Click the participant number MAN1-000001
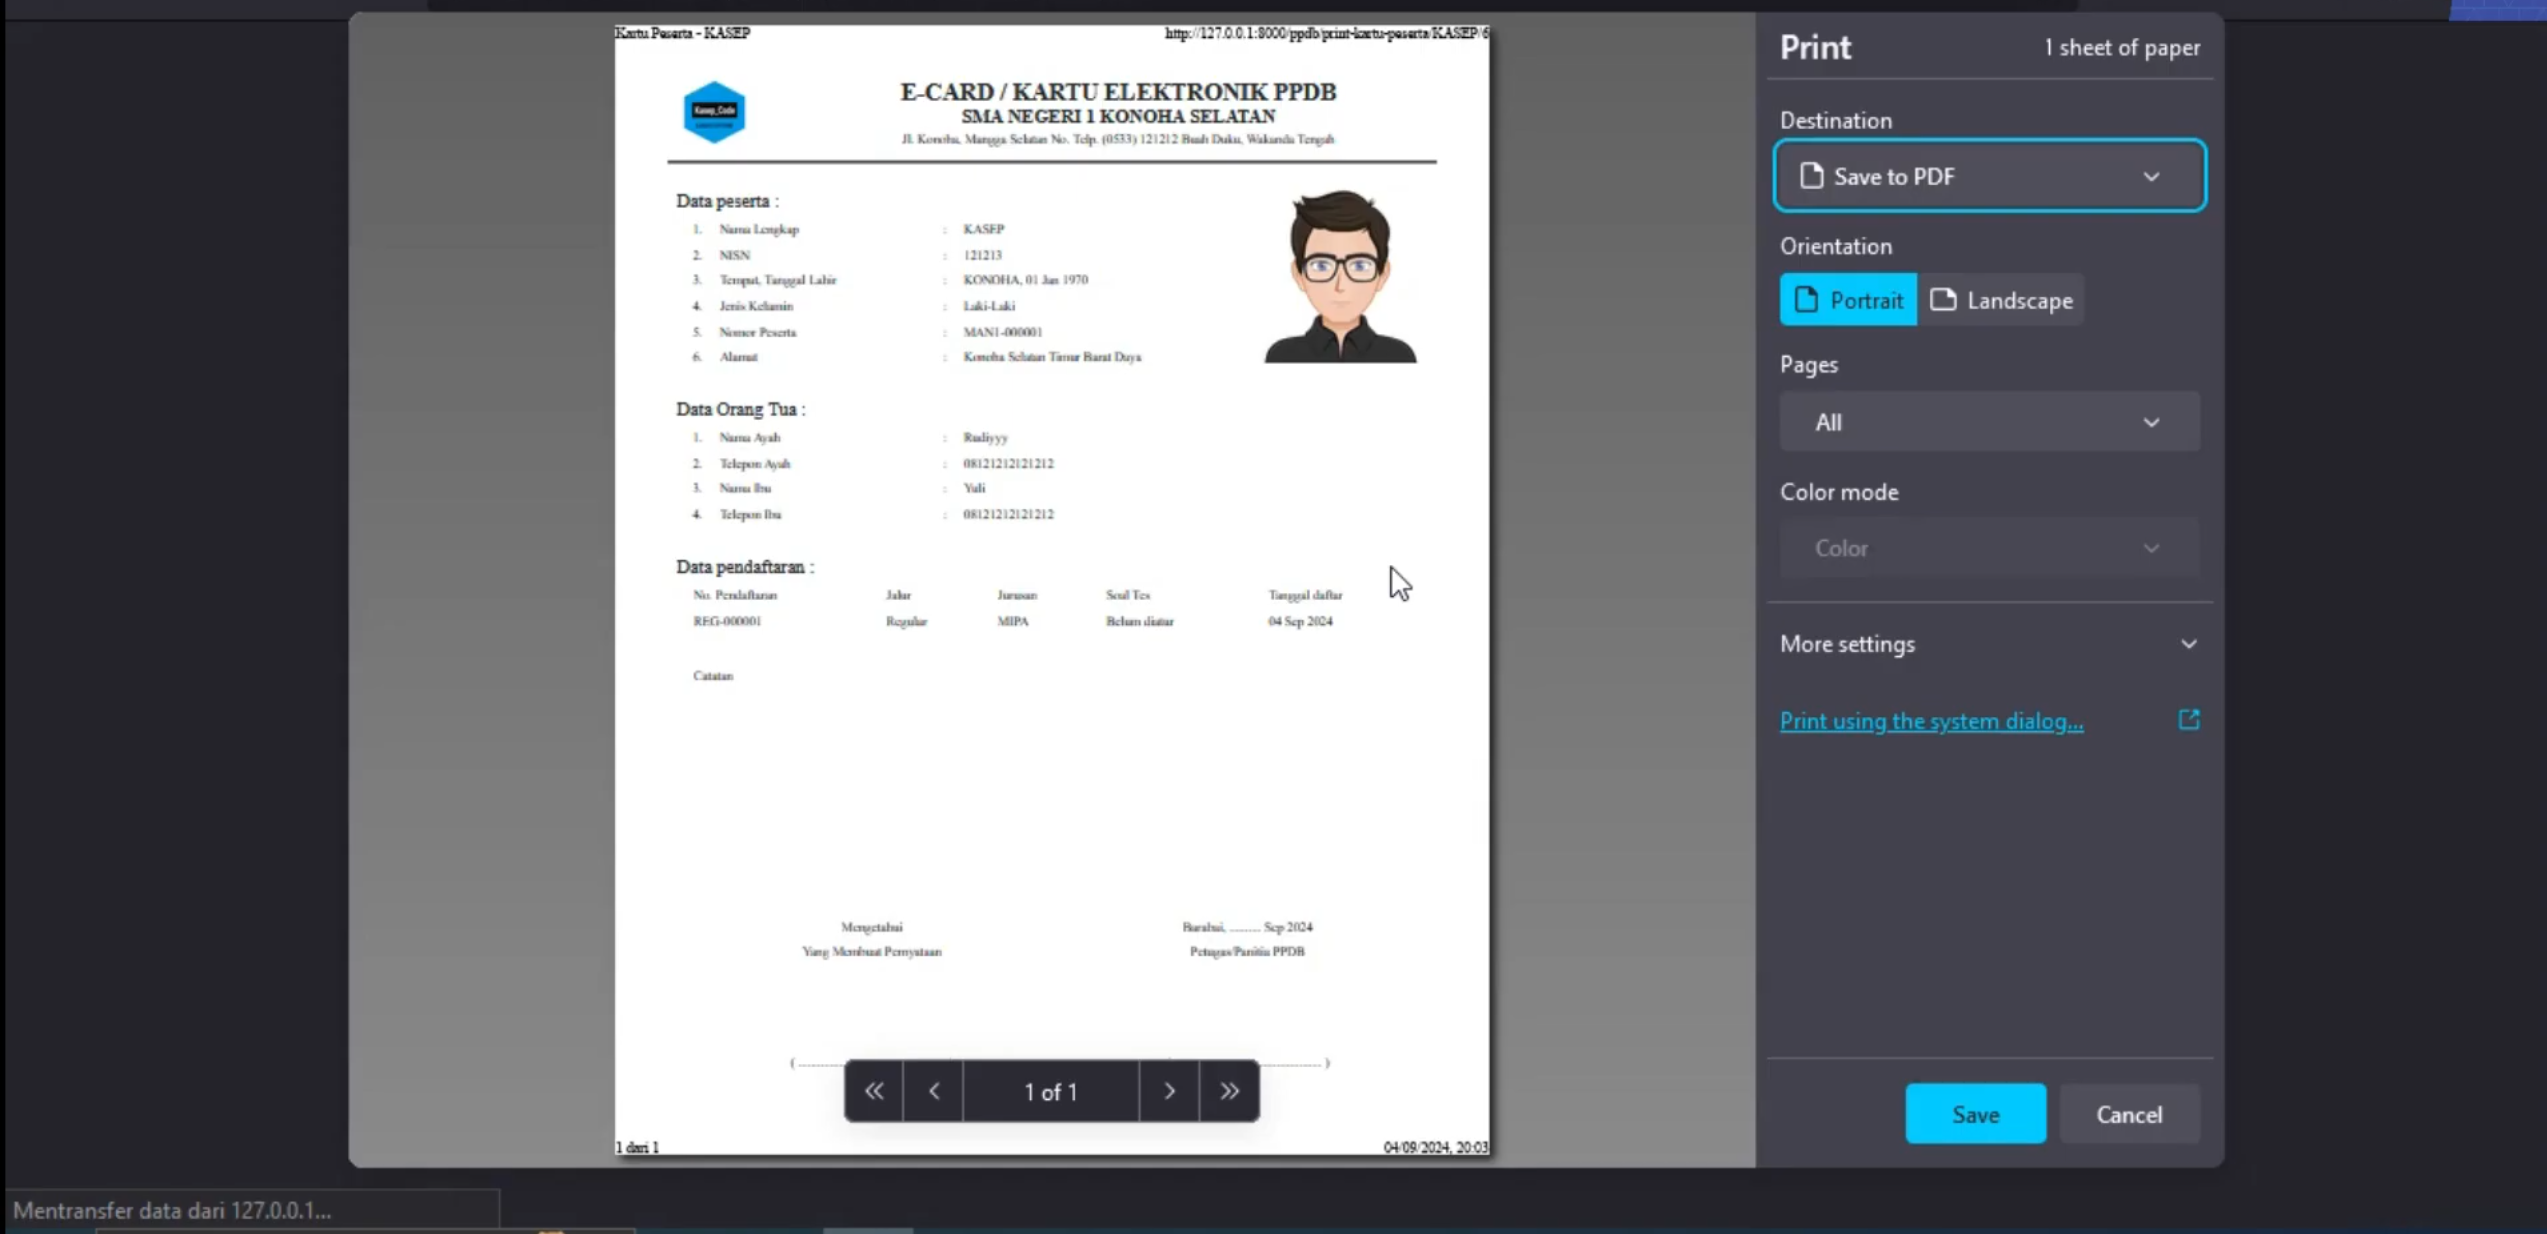 (1002, 332)
